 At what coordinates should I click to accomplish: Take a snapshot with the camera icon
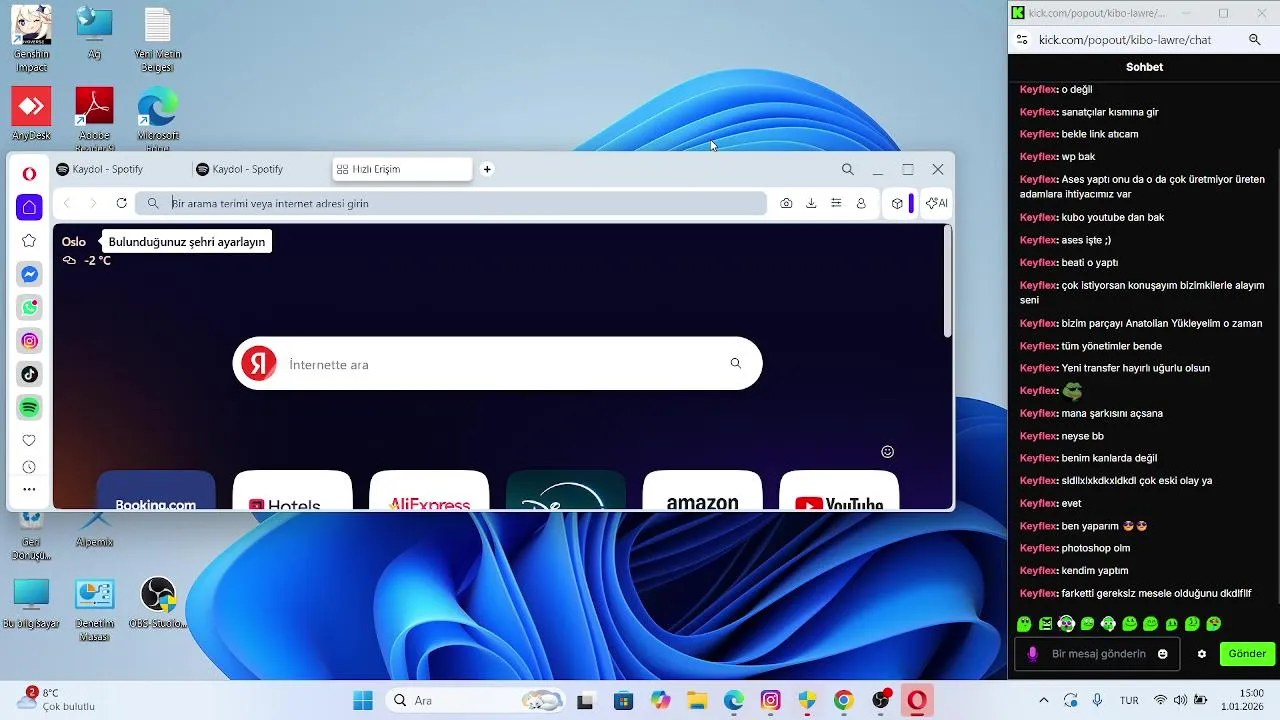[x=786, y=203]
